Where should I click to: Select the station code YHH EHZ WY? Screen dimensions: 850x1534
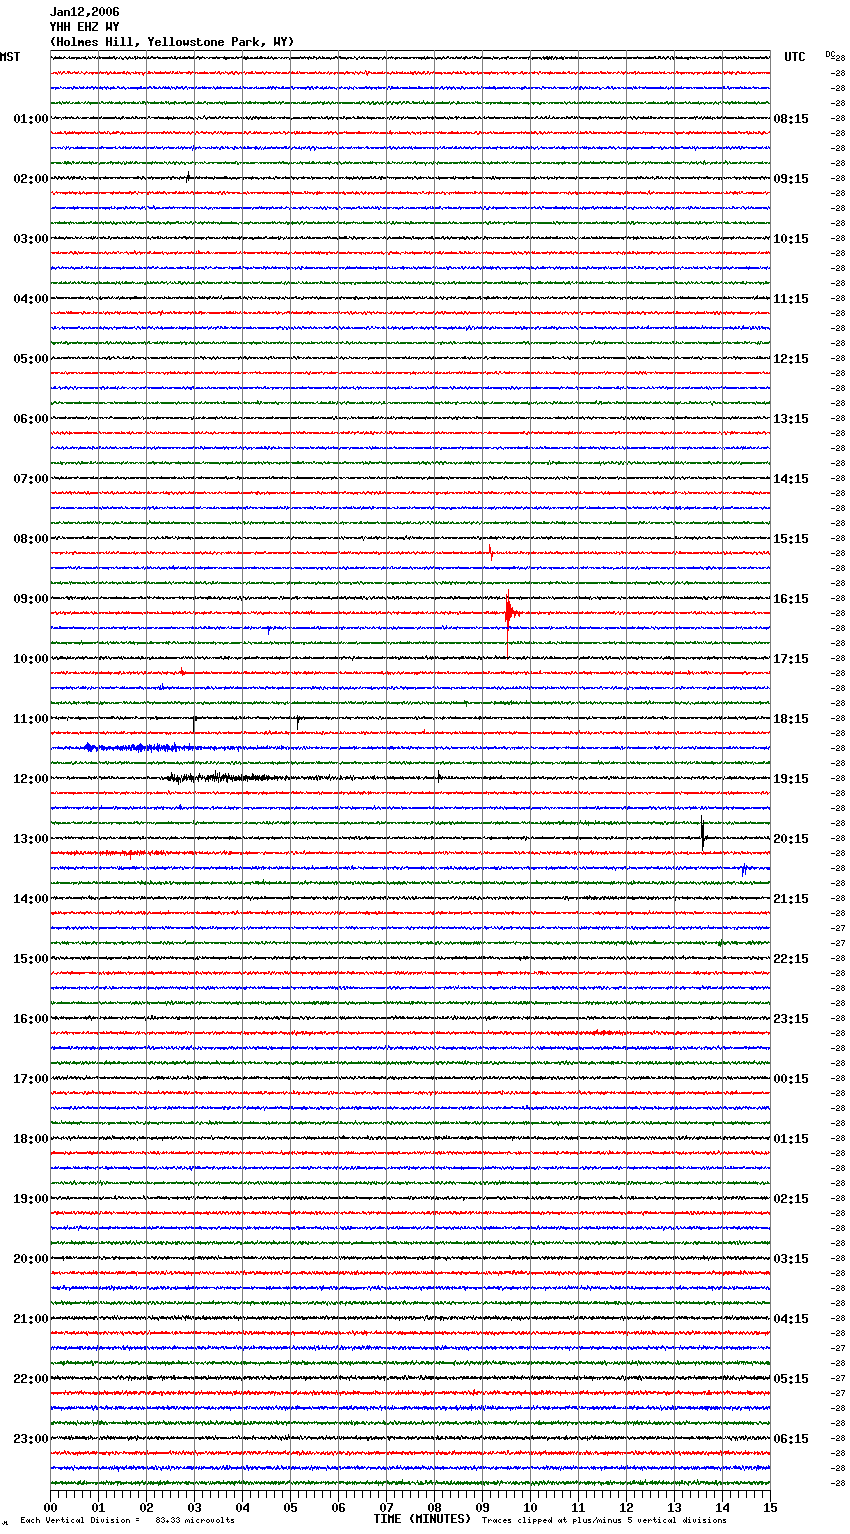click(x=84, y=27)
